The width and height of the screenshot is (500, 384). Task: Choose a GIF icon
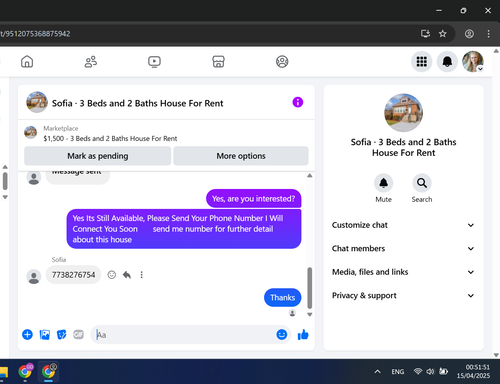coord(79,334)
